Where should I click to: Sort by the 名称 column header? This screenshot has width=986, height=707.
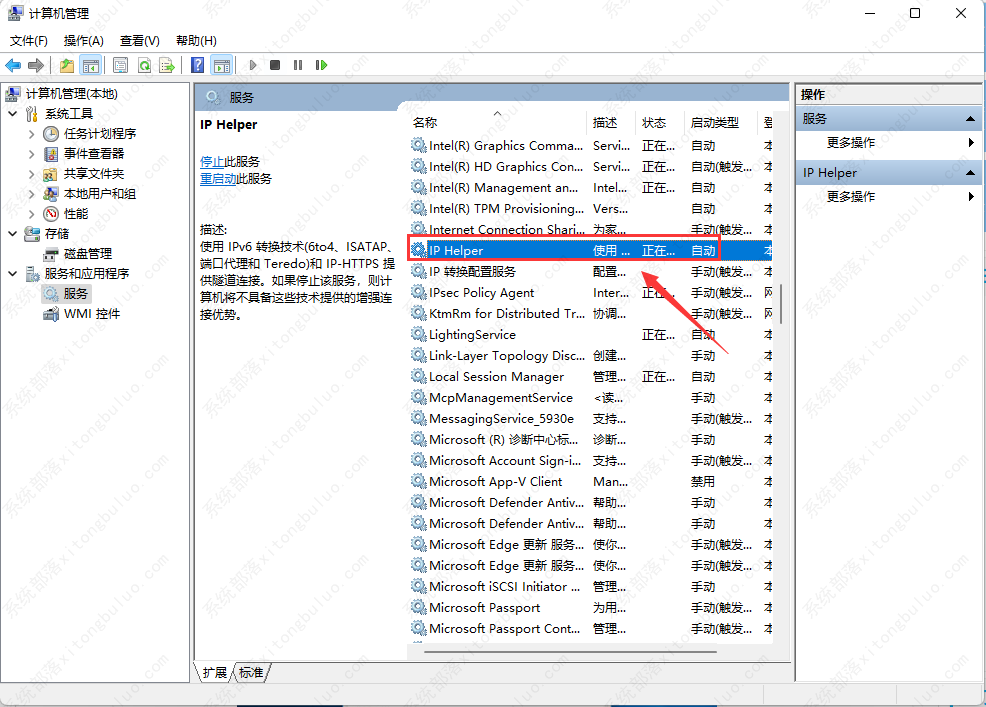coord(497,123)
